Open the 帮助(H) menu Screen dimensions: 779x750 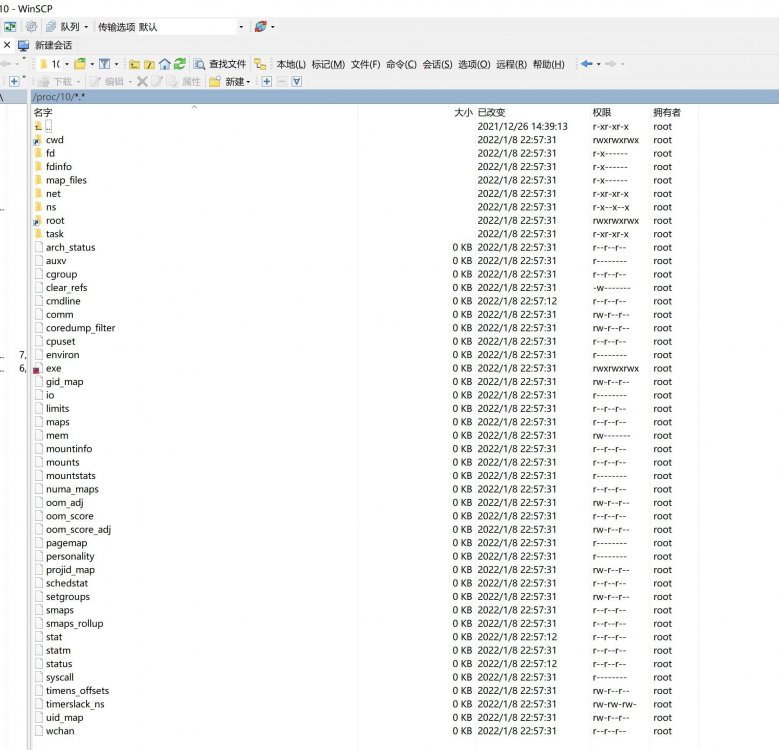549,65
